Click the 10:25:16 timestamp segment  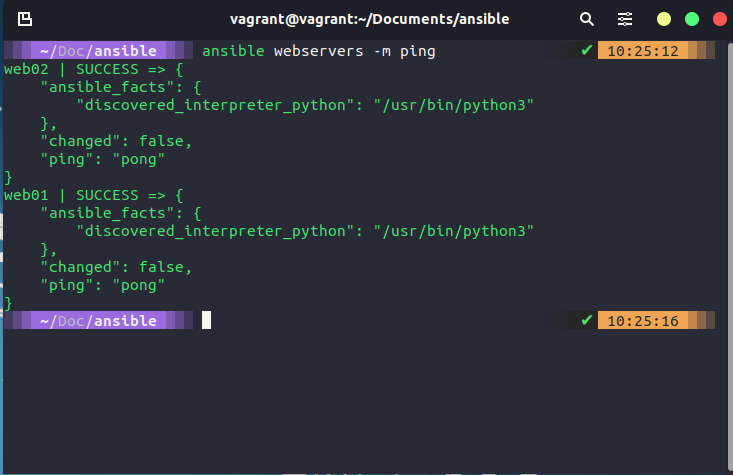point(643,321)
